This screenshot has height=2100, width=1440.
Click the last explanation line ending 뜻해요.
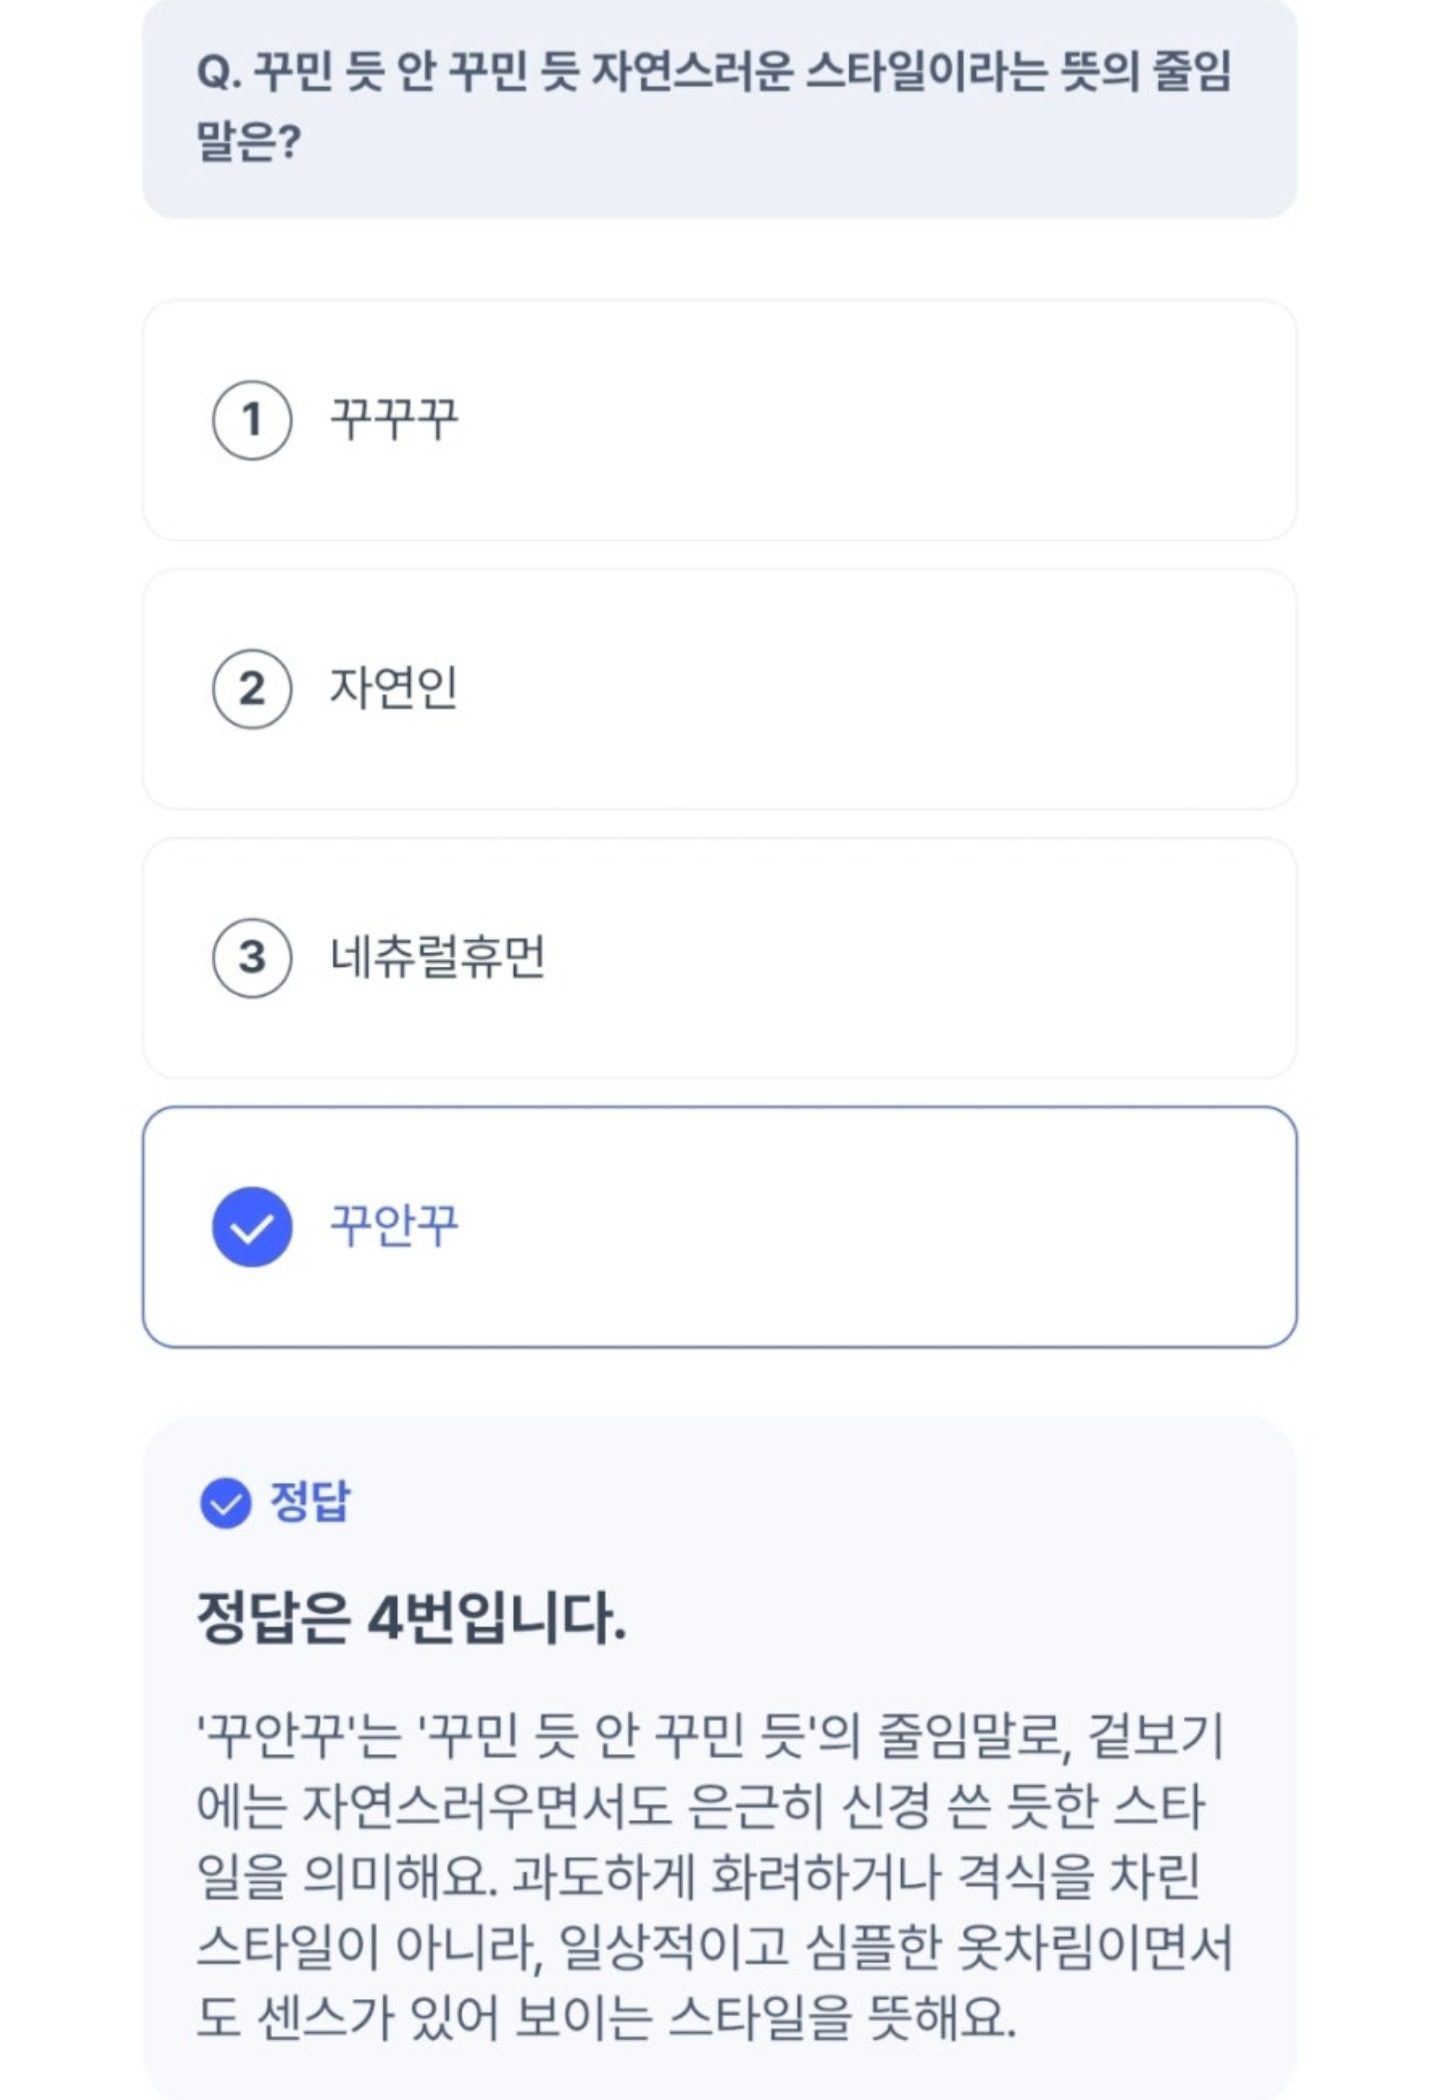click(x=606, y=2018)
